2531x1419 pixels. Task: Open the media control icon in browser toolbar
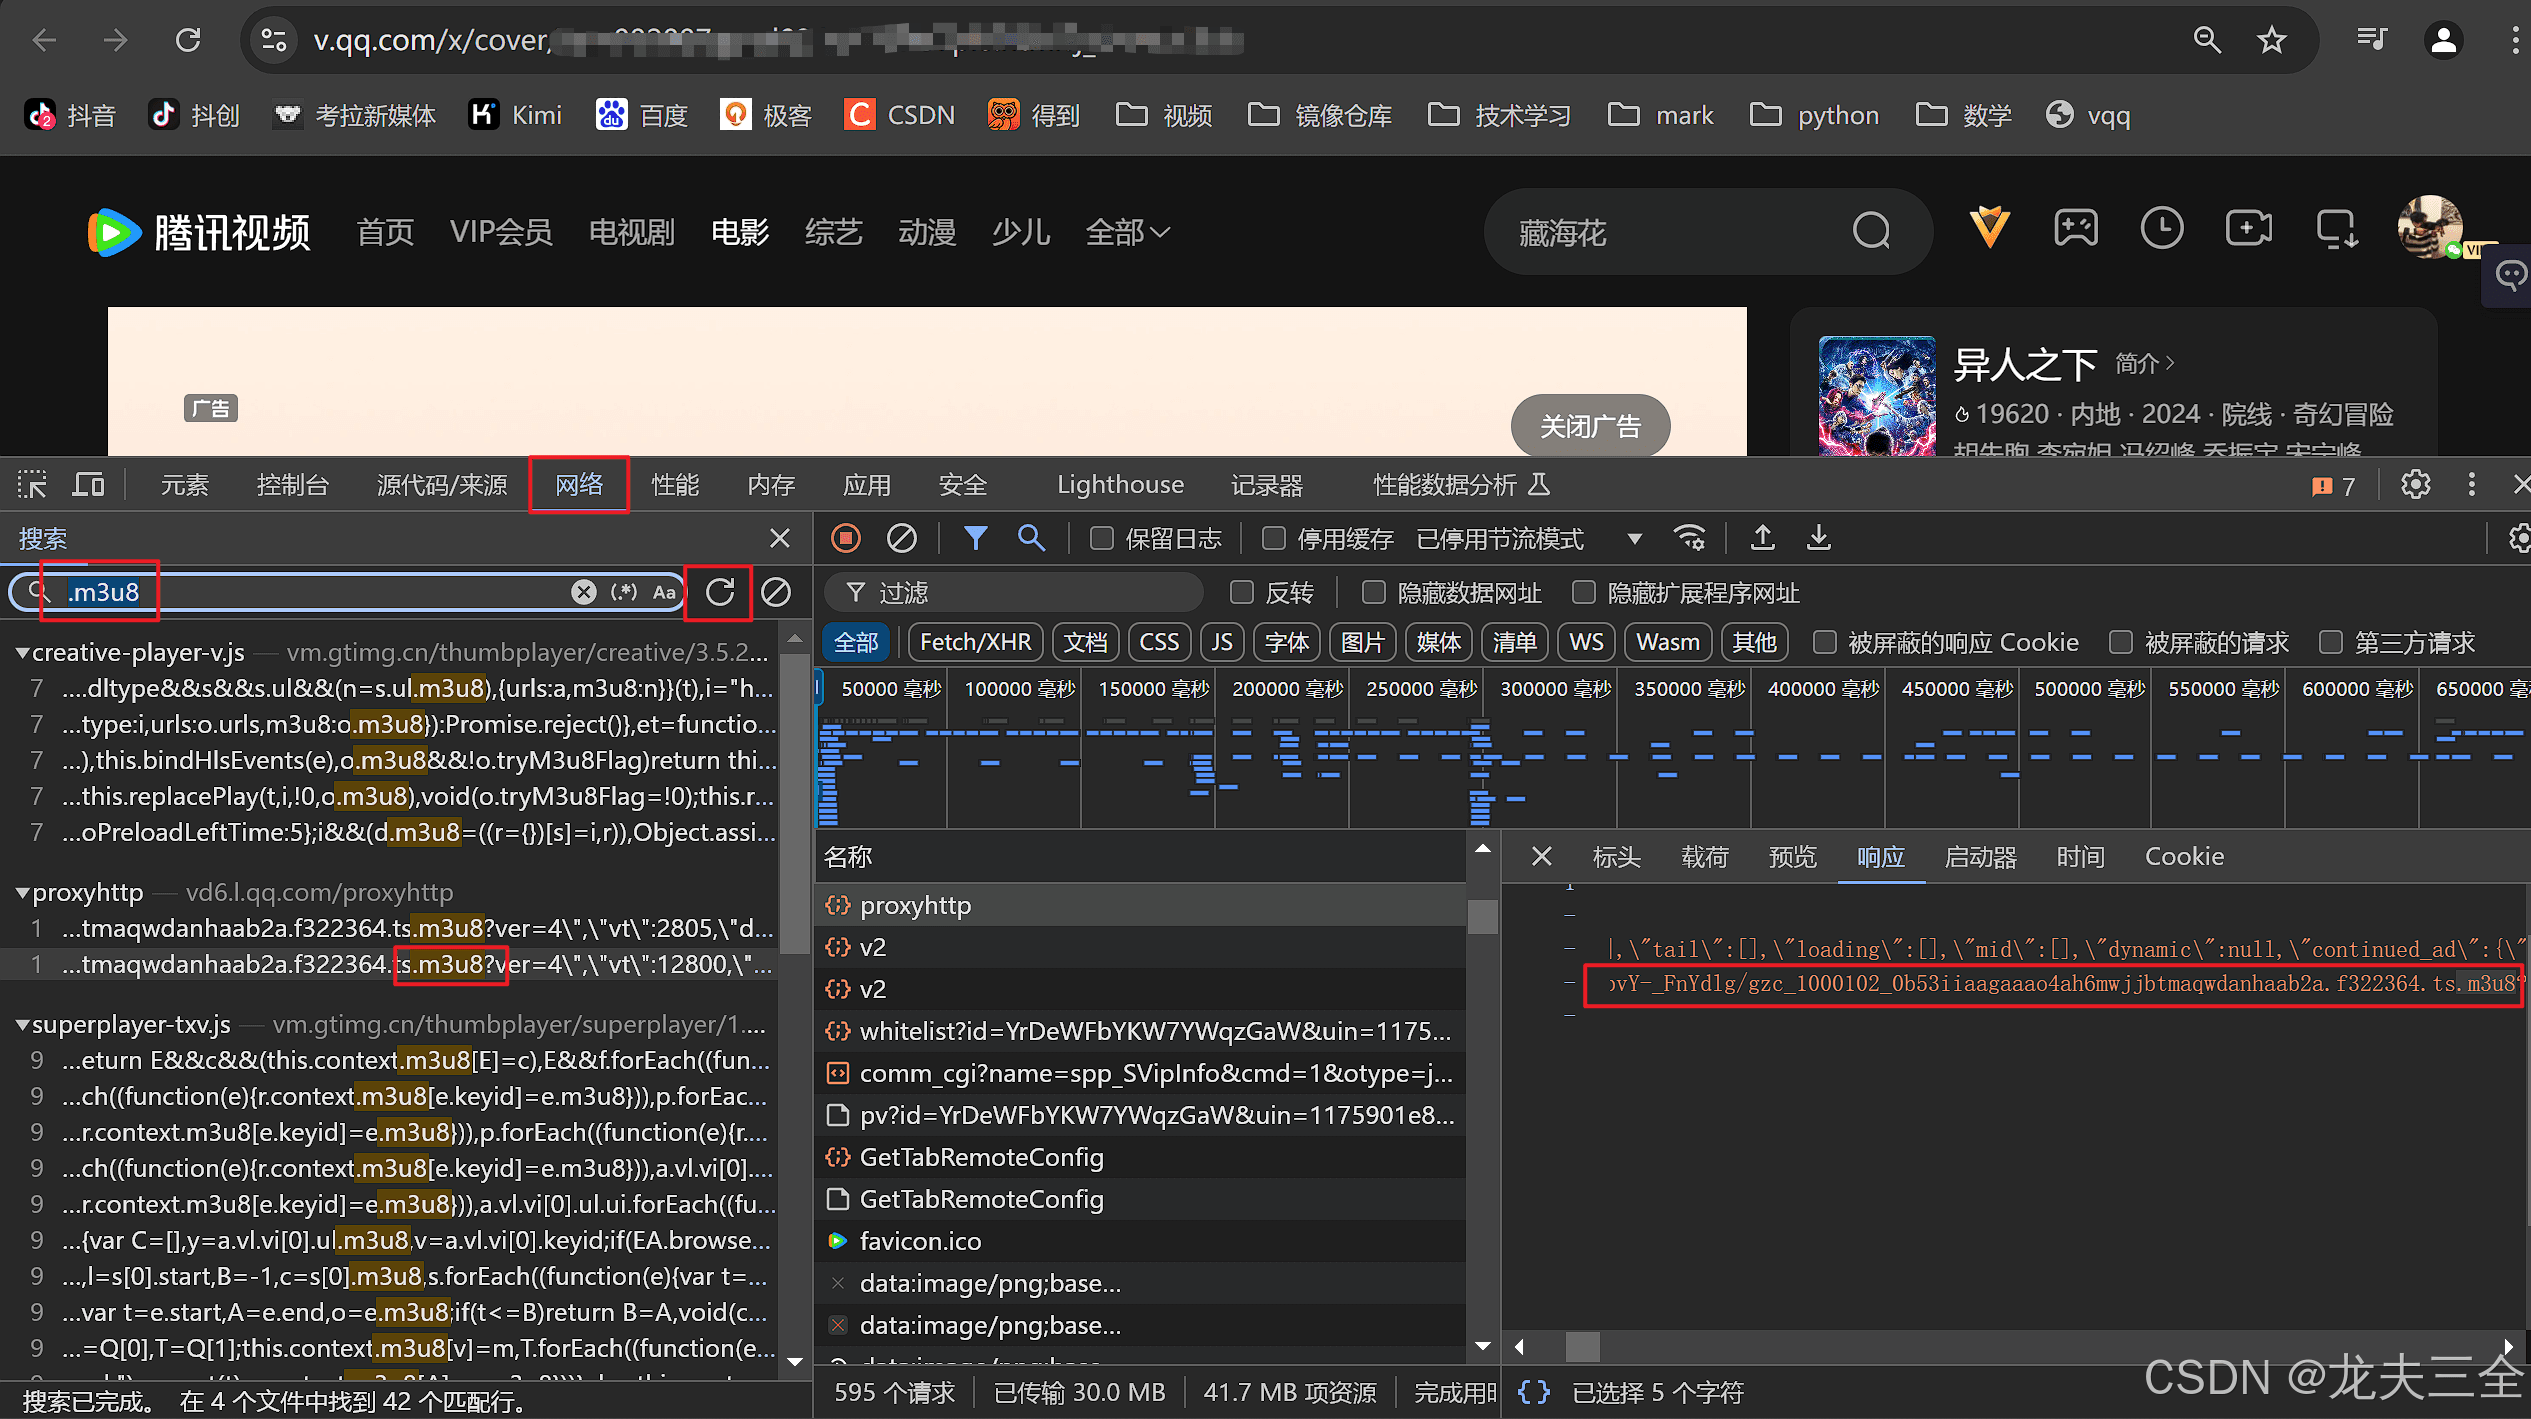(2371, 40)
